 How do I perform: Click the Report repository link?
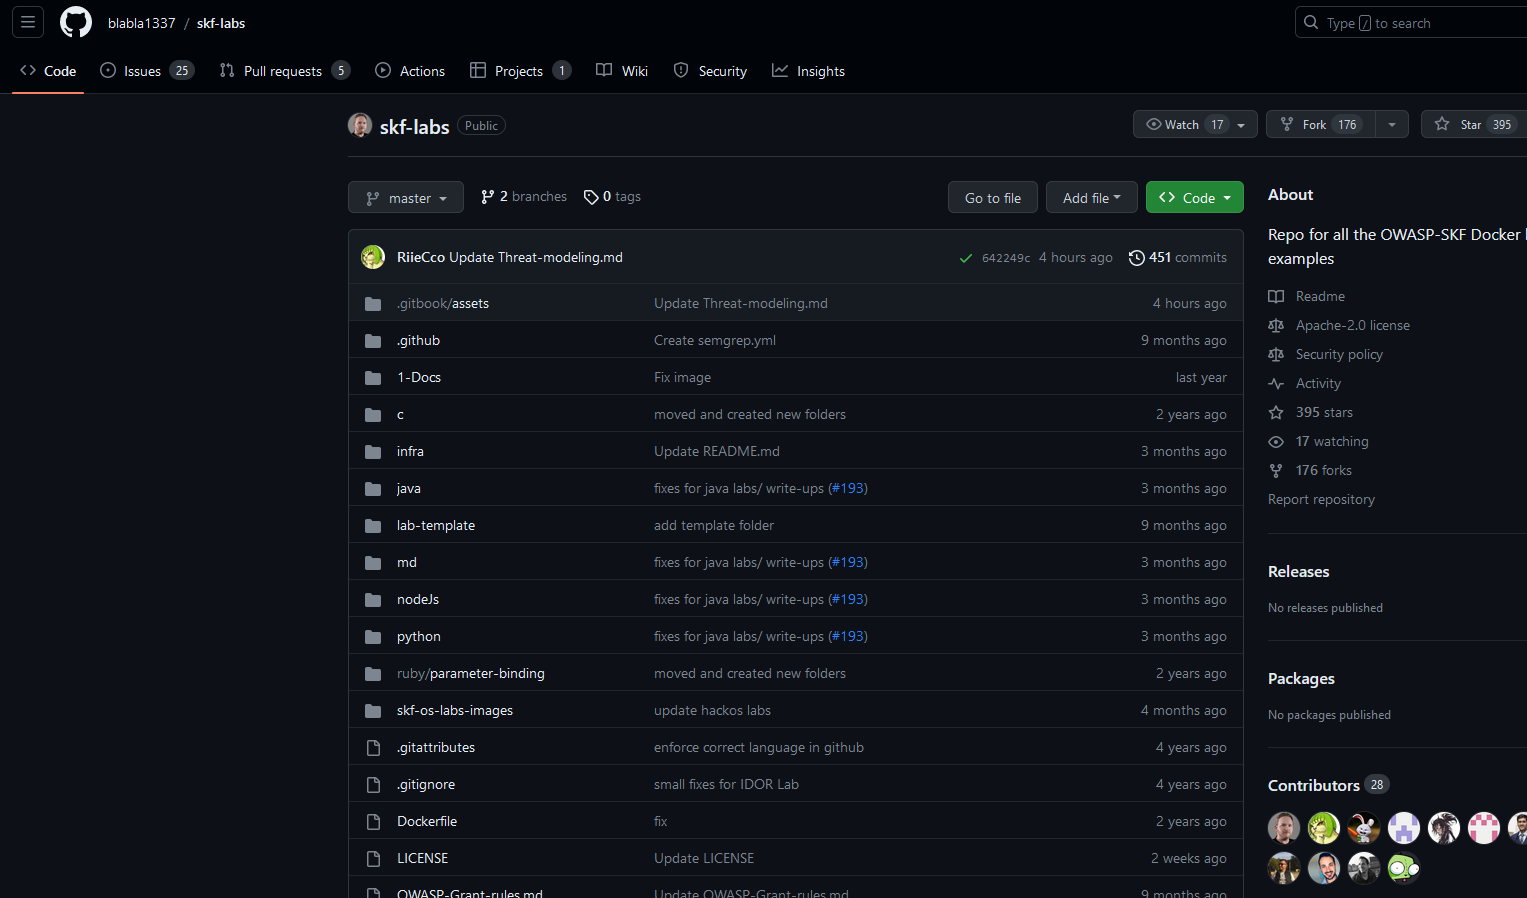[x=1321, y=499]
